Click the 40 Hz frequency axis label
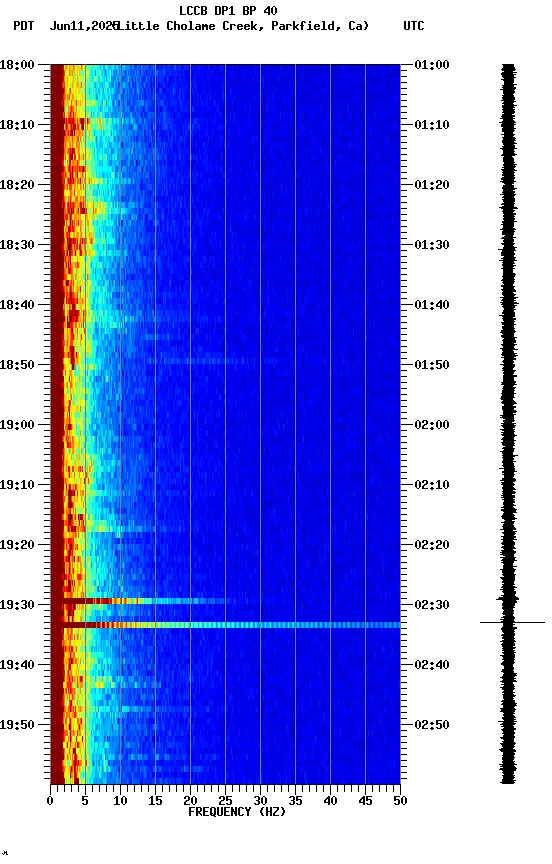The width and height of the screenshot is (552, 864). tap(330, 801)
